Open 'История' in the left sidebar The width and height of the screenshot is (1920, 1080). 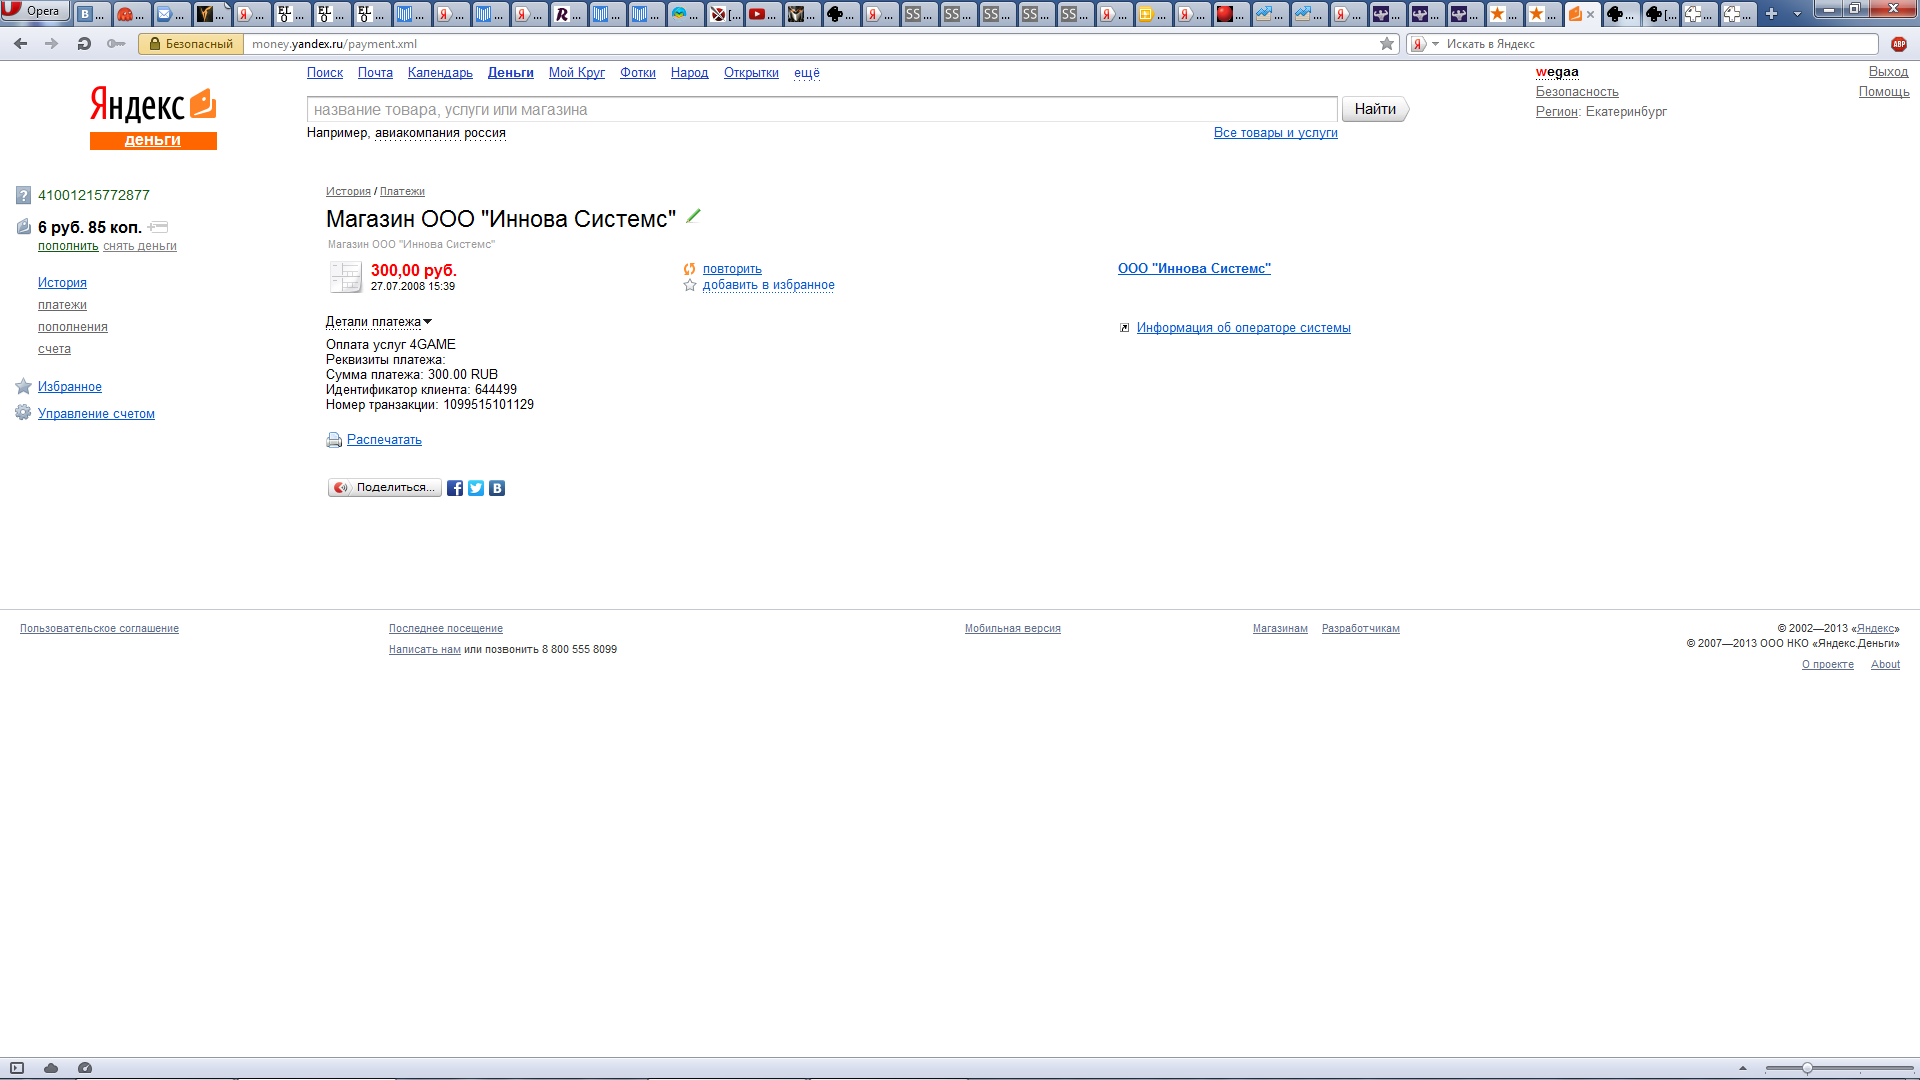click(x=62, y=283)
